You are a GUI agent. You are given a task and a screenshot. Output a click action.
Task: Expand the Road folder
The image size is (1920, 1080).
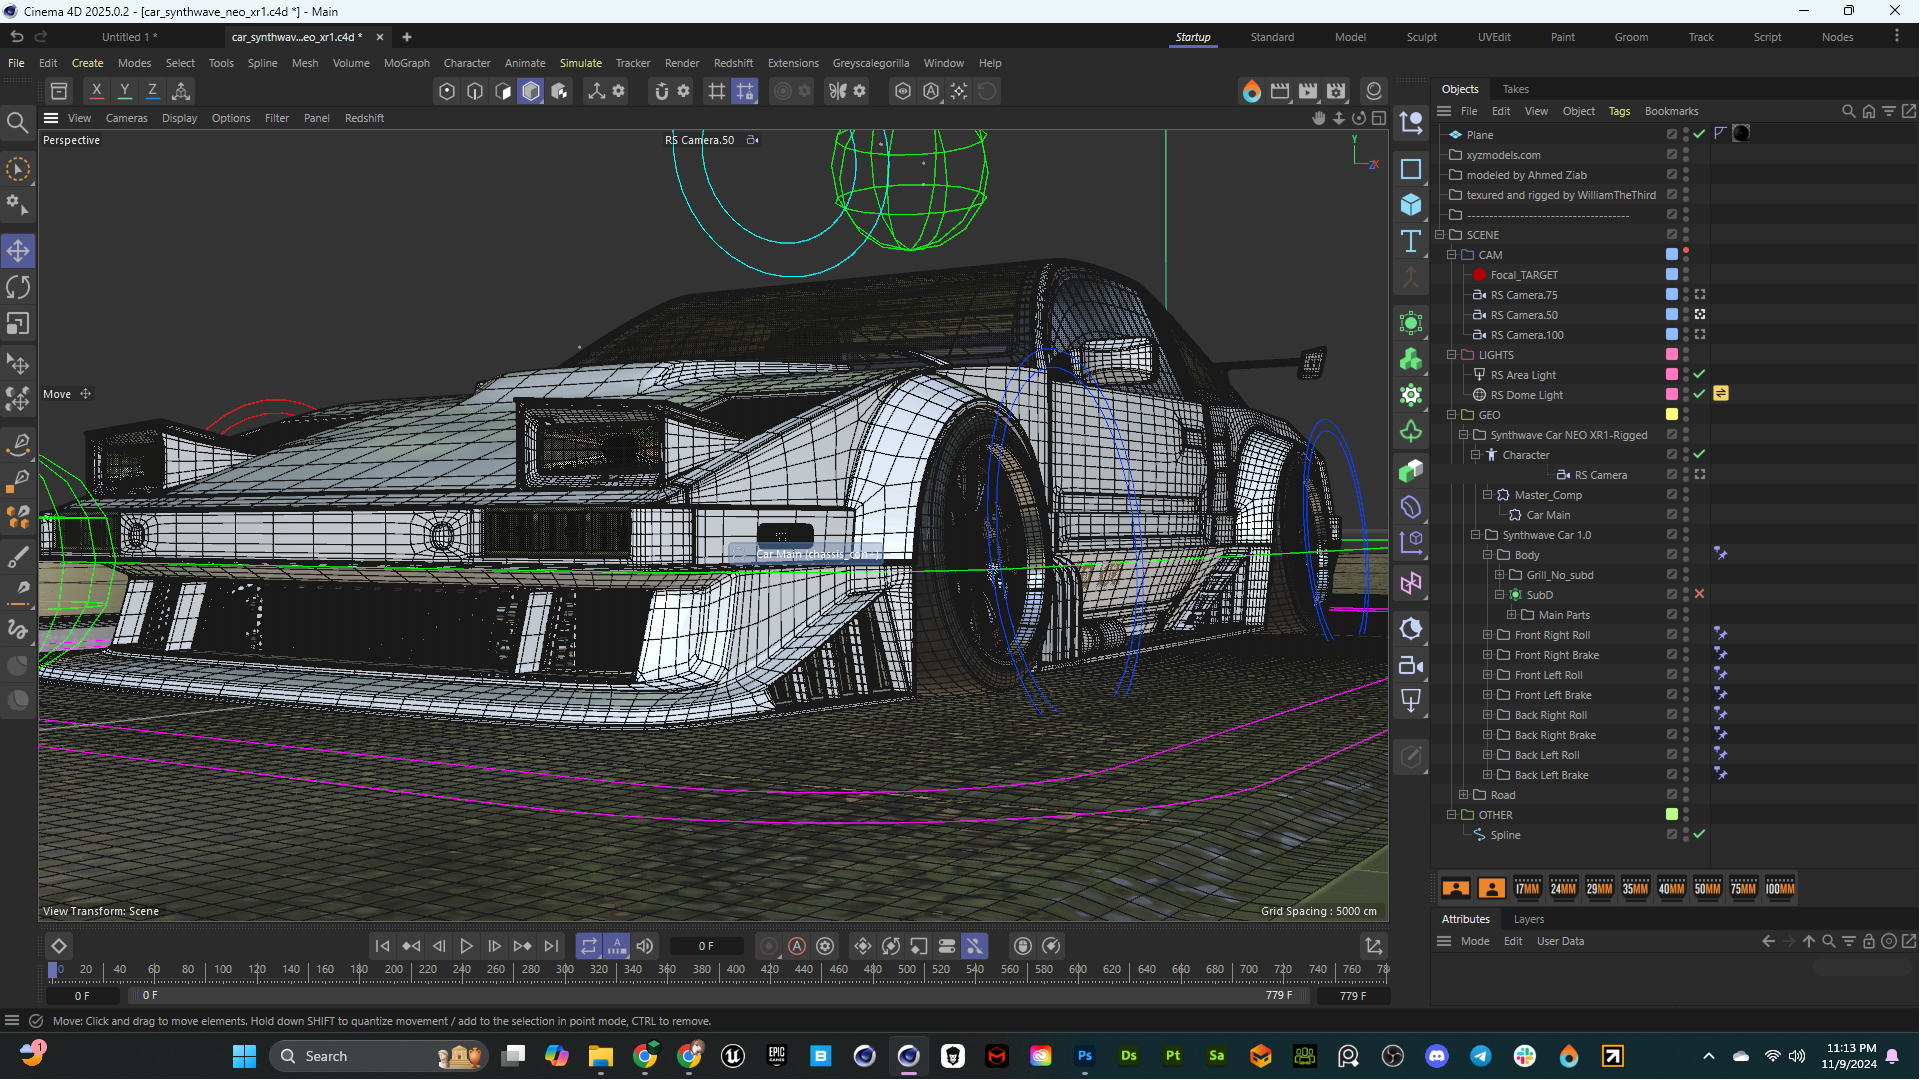click(1464, 795)
